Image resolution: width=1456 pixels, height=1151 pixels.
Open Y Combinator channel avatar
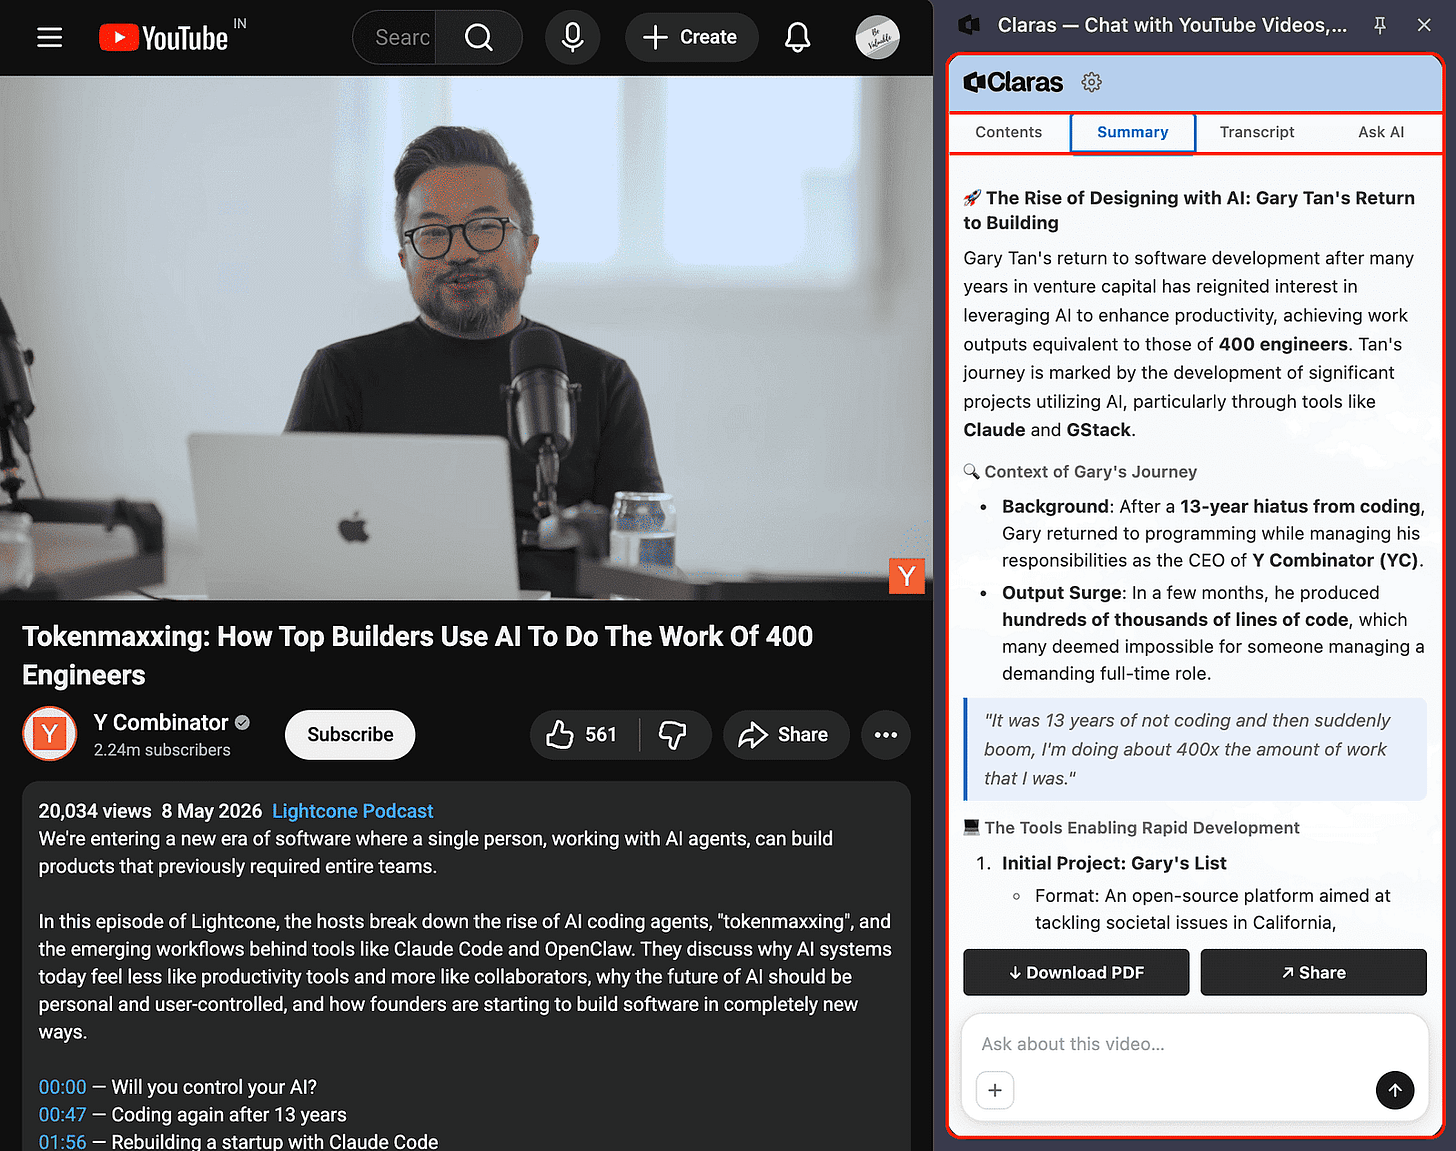click(50, 734)
